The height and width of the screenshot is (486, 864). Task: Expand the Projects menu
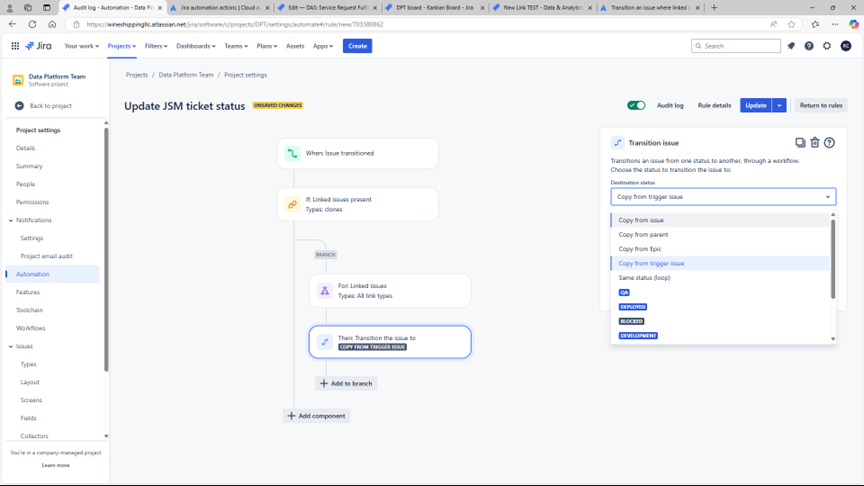122,46
